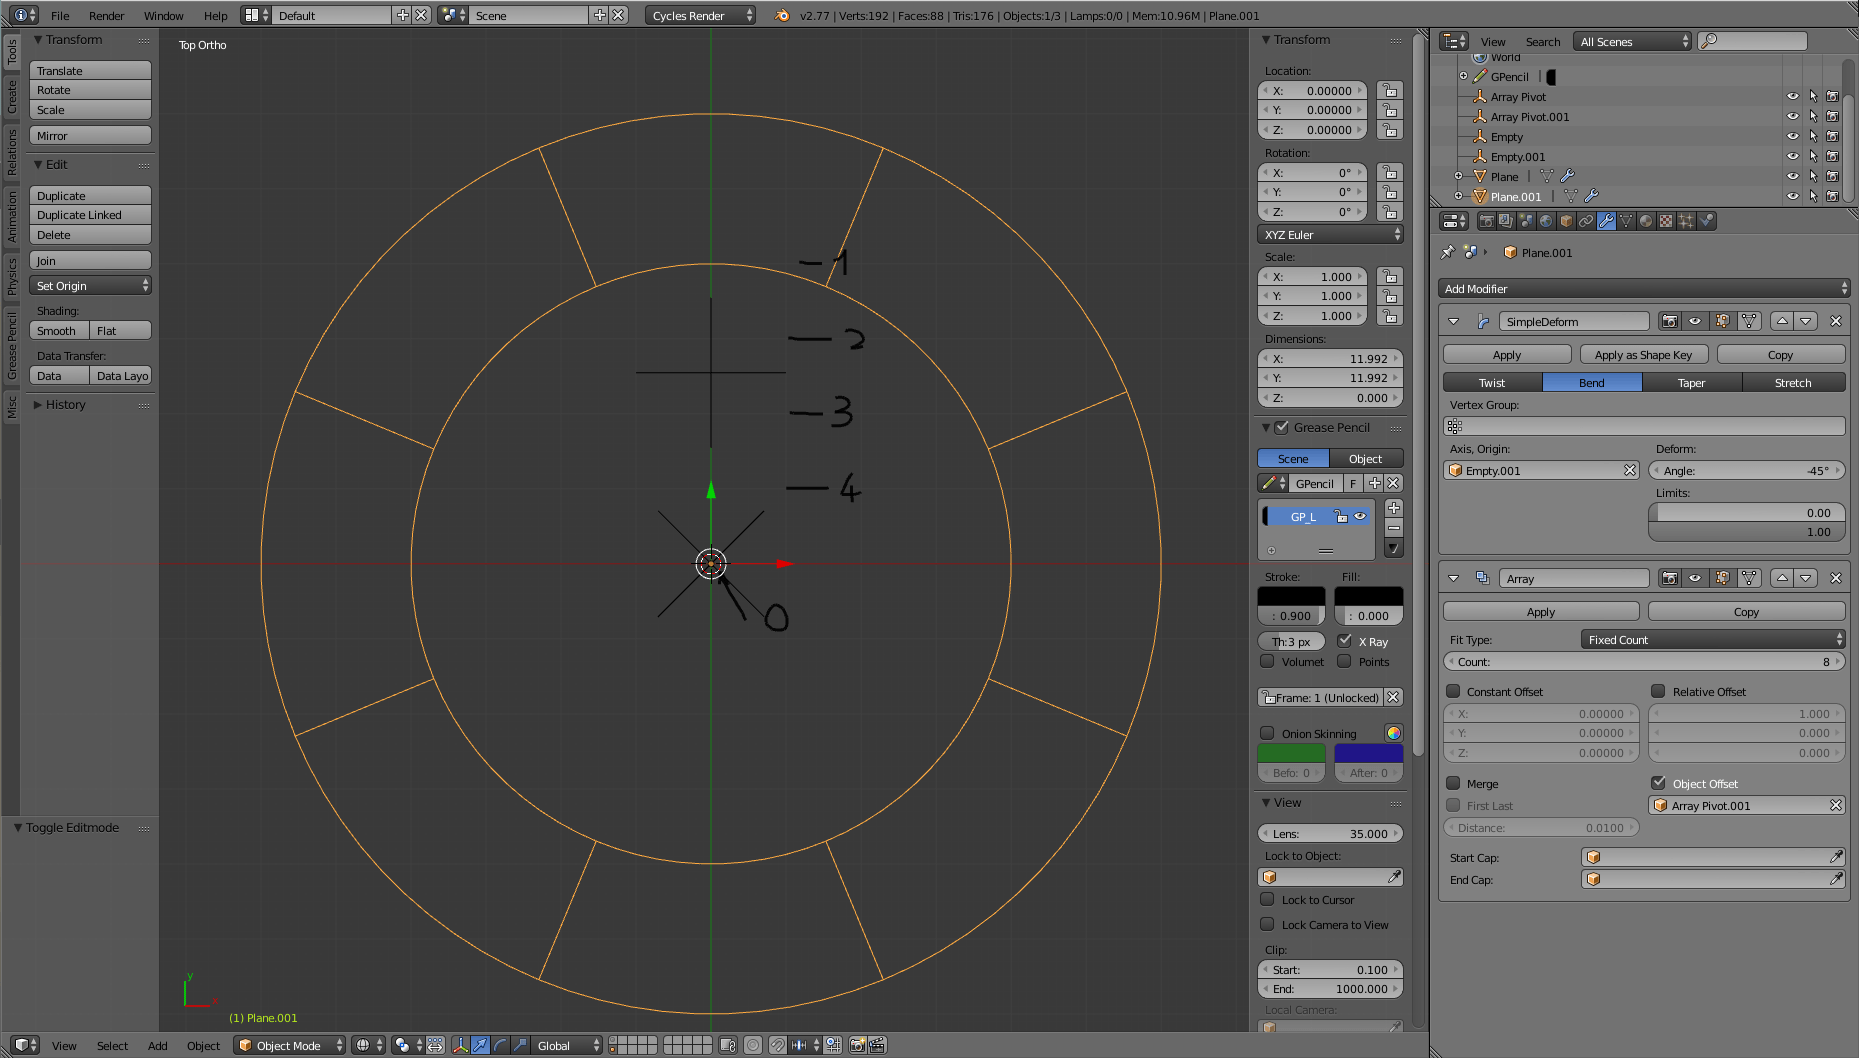Screen dimensions: 1859x1058
Task: Open the Render menu in the top bar
Action: point(106,15)
